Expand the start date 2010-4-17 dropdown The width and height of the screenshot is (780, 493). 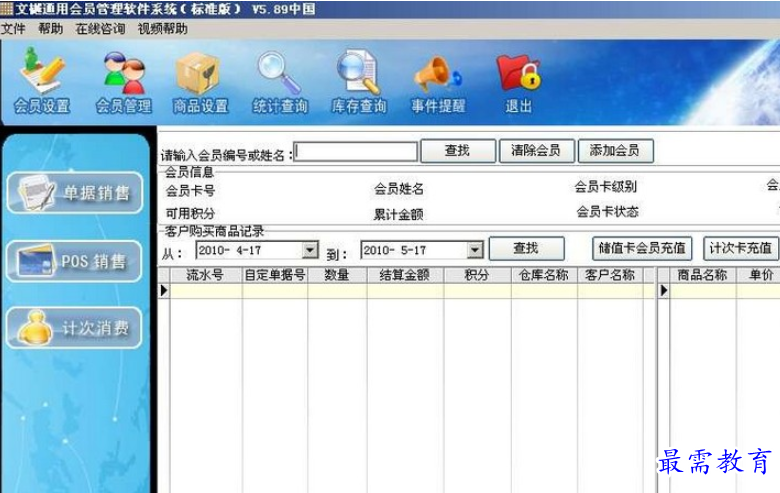click(310, 250)
